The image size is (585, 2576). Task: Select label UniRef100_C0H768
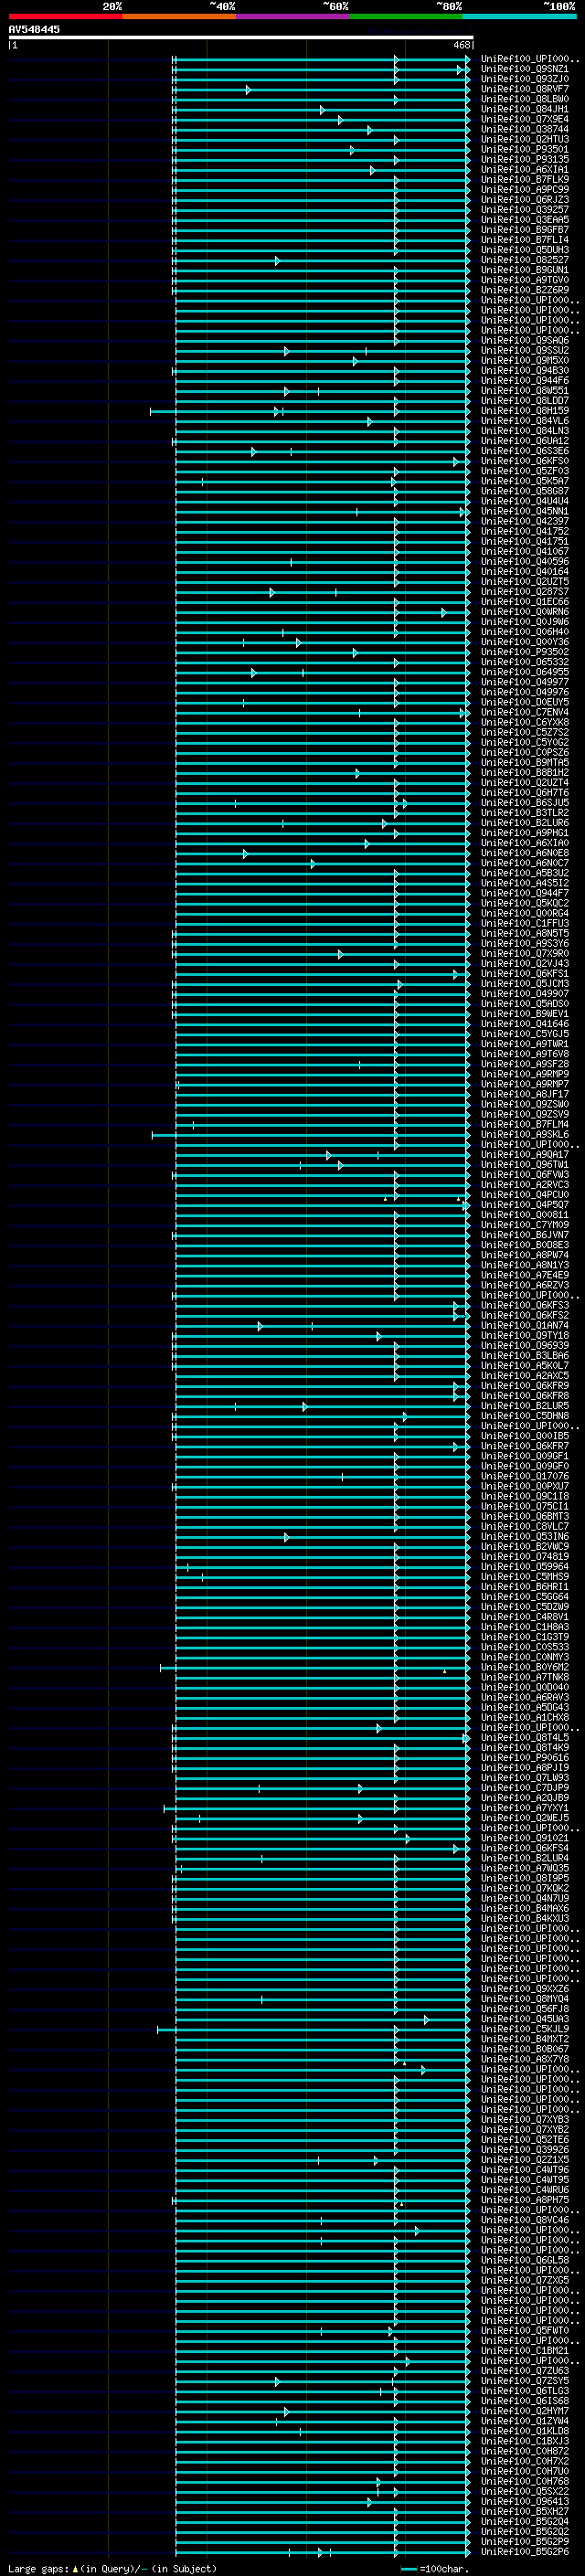[x=525, y=2481]
